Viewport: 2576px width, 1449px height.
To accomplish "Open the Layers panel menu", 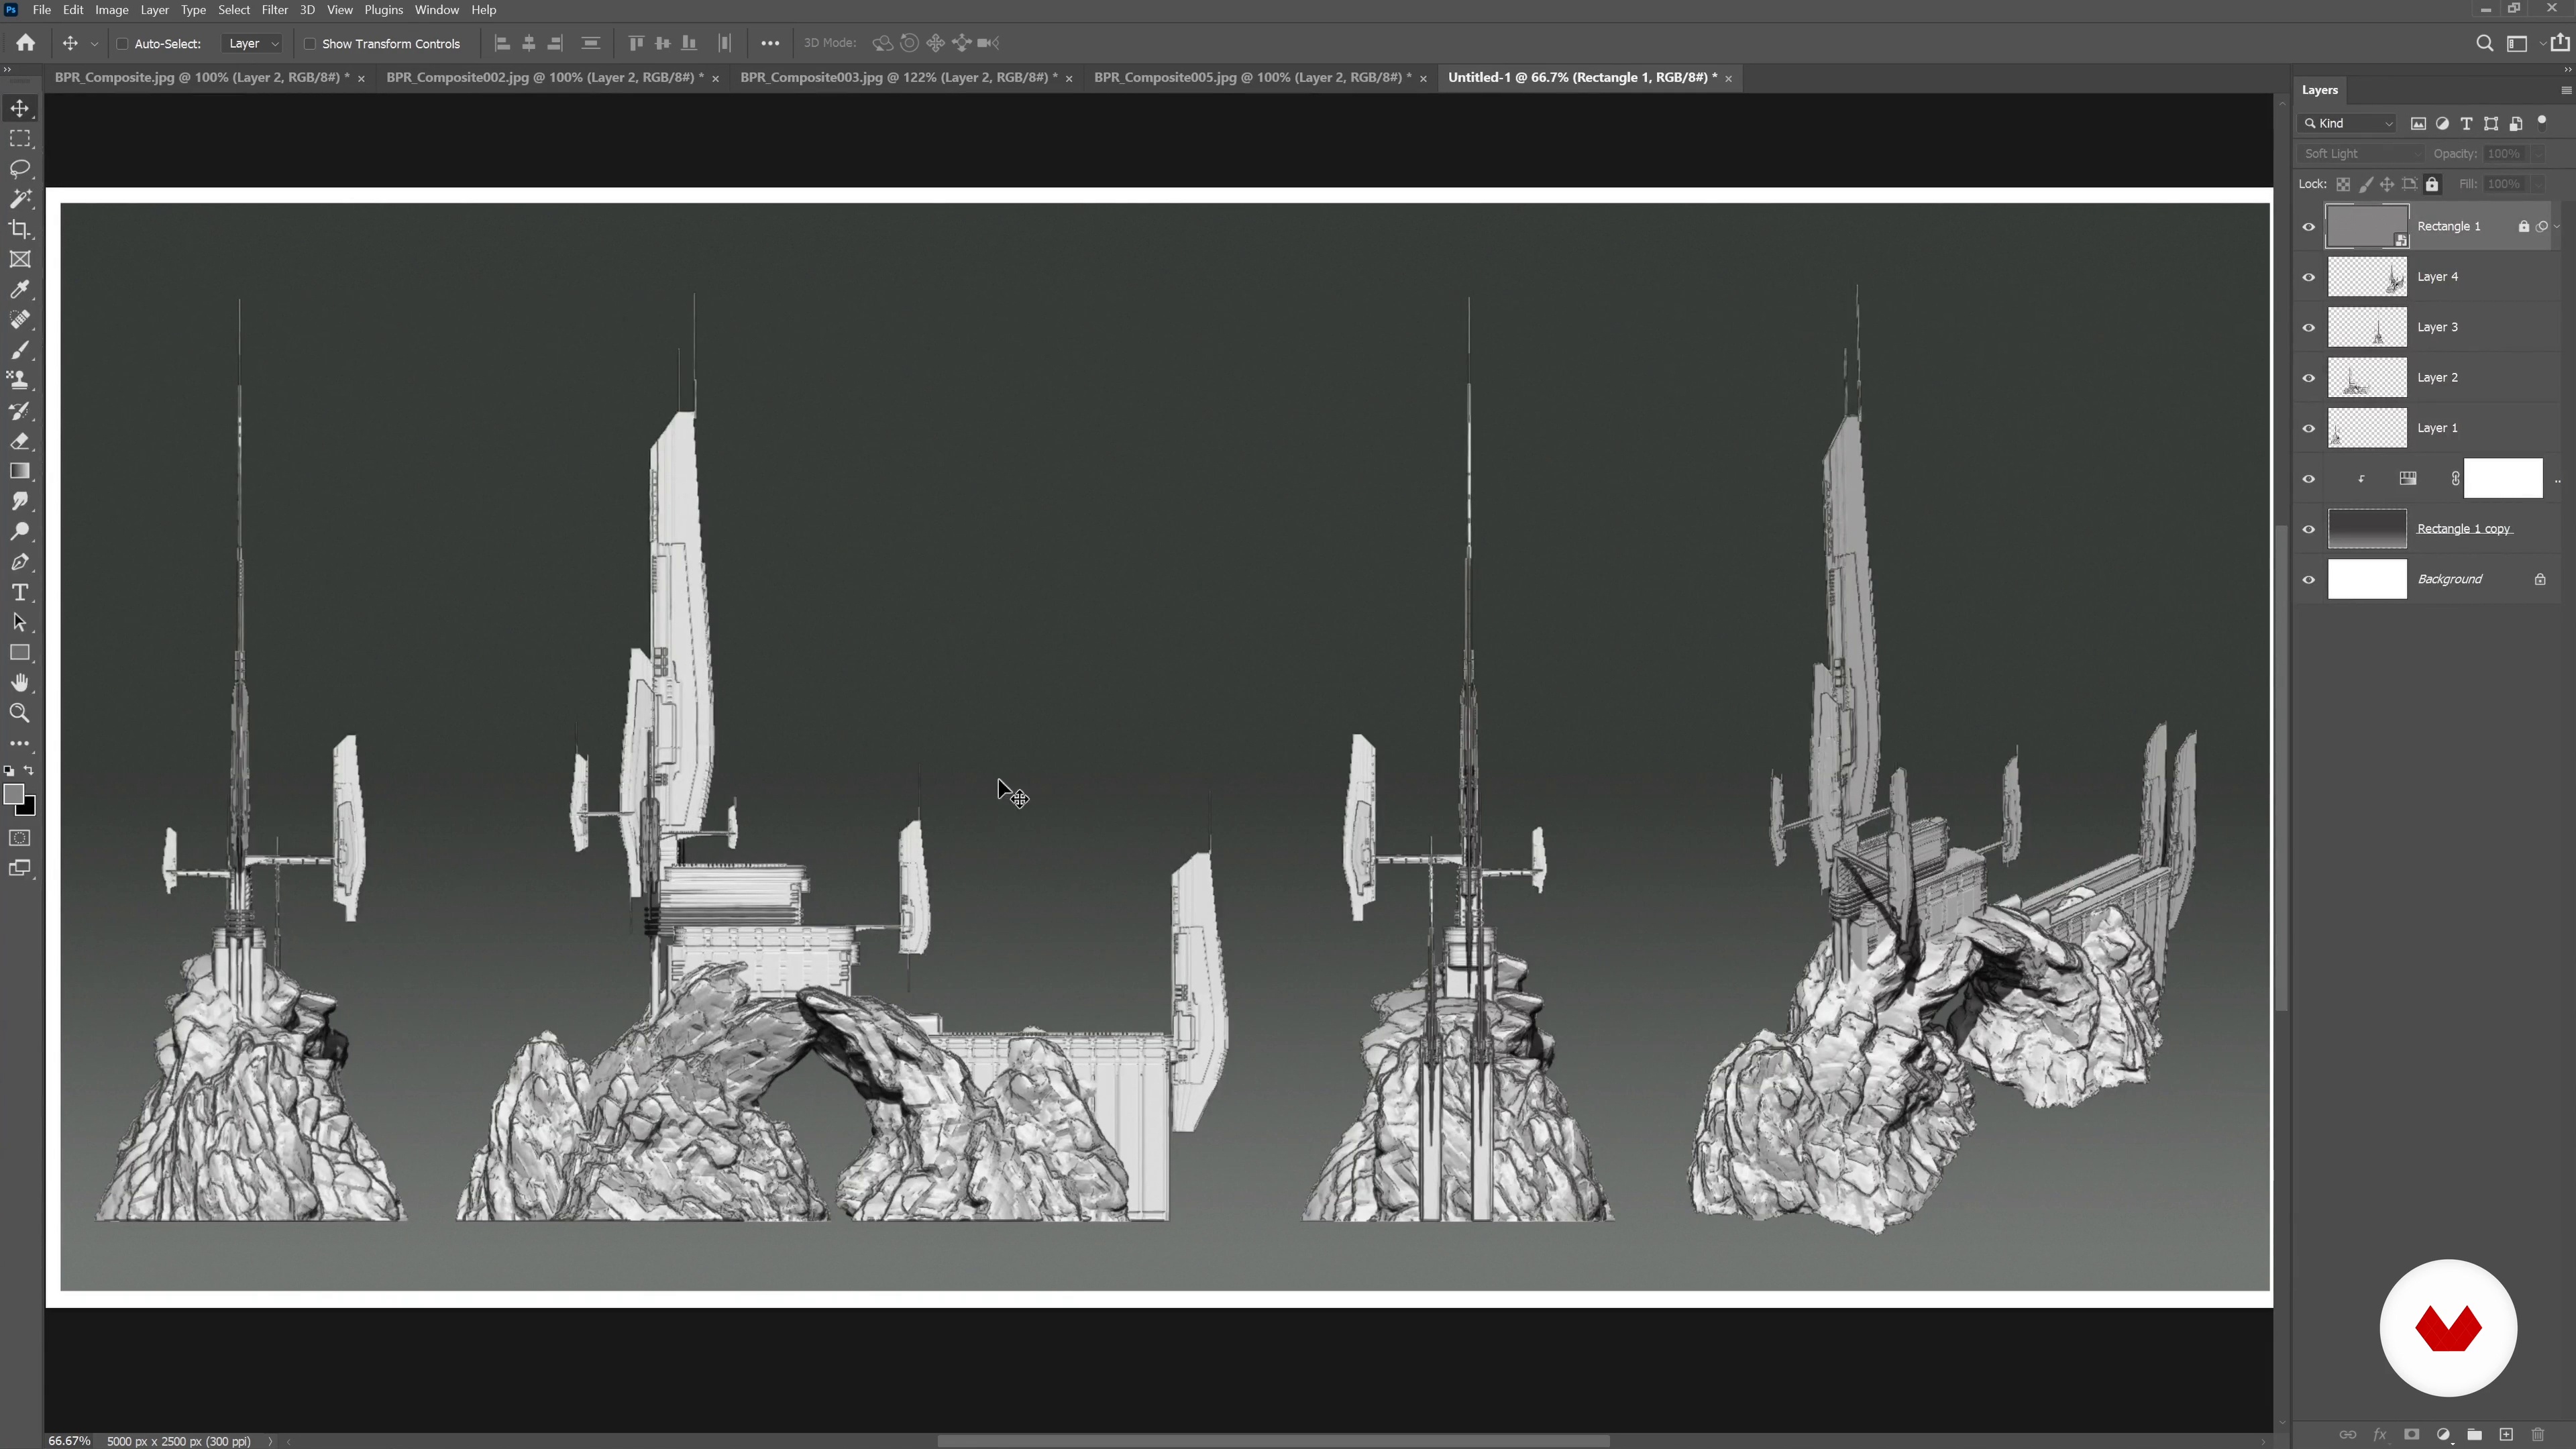I will tap(2565, 90).
